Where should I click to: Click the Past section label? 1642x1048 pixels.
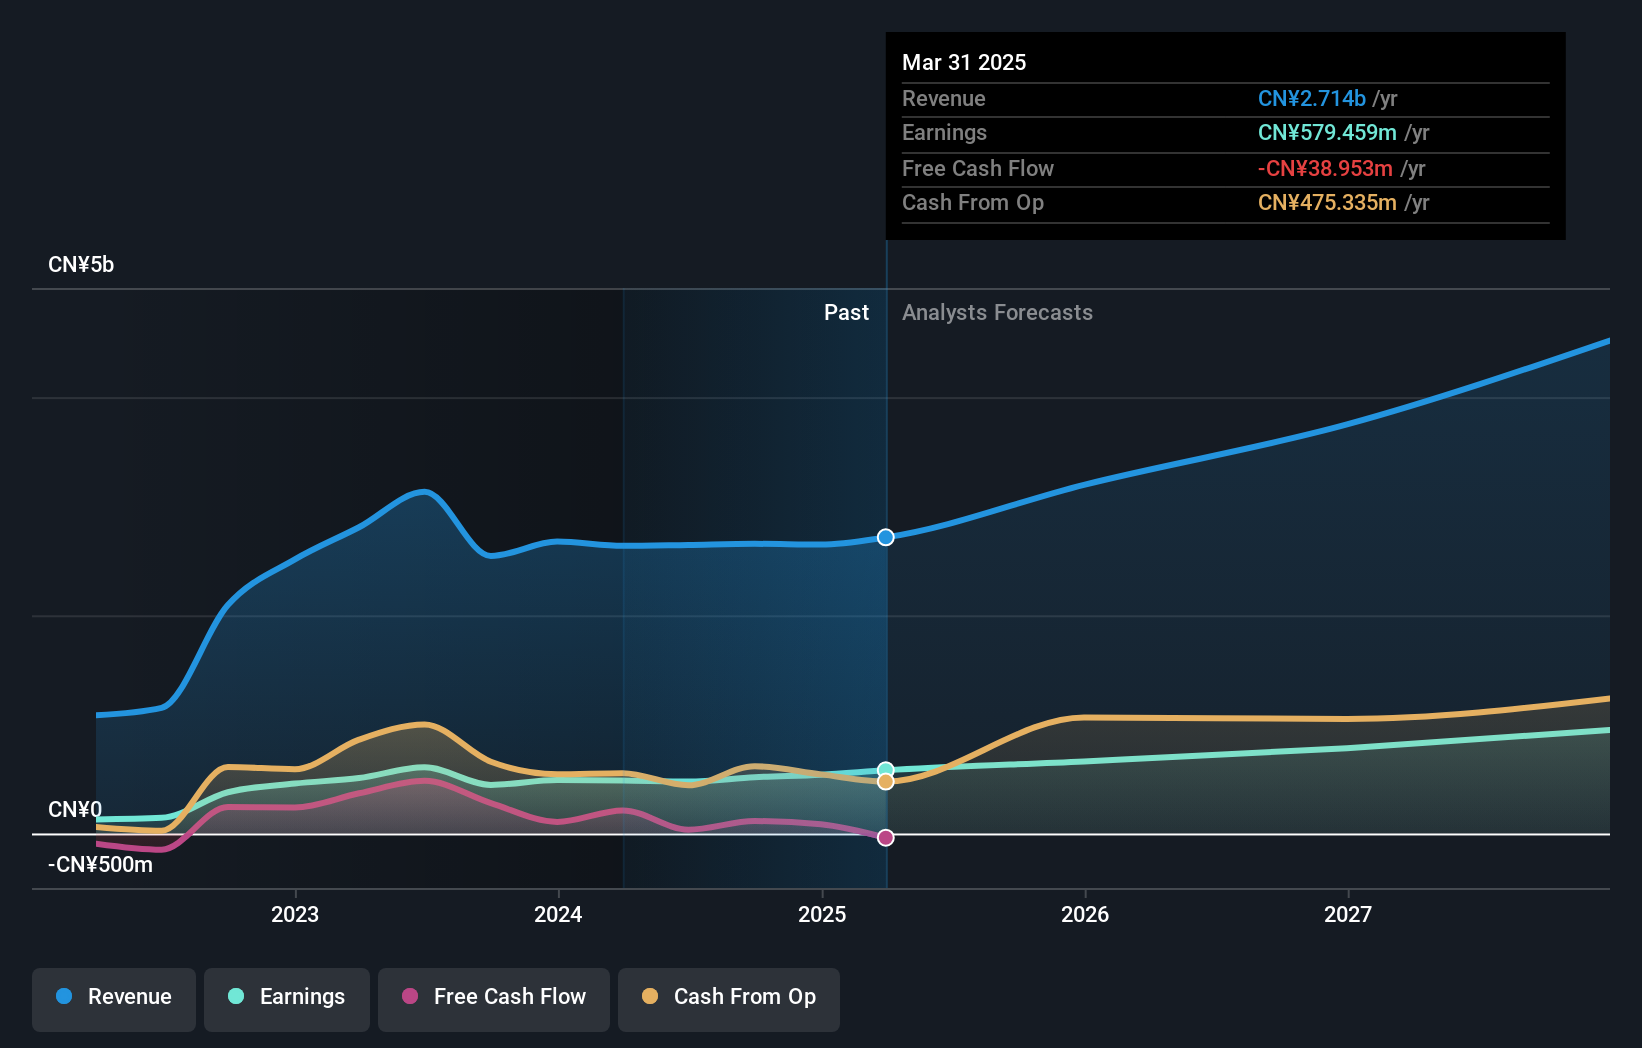point(846,312)
